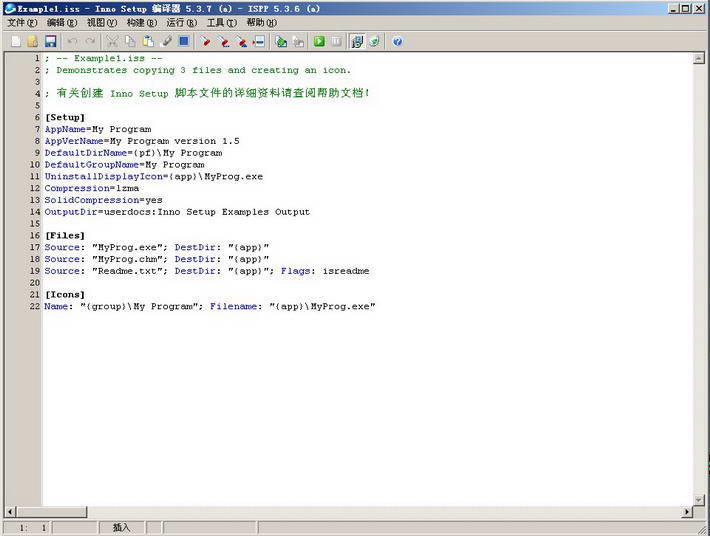Open the 文件 (File) menu
This screenshot has height=536, width=710.
click(22, 22)
